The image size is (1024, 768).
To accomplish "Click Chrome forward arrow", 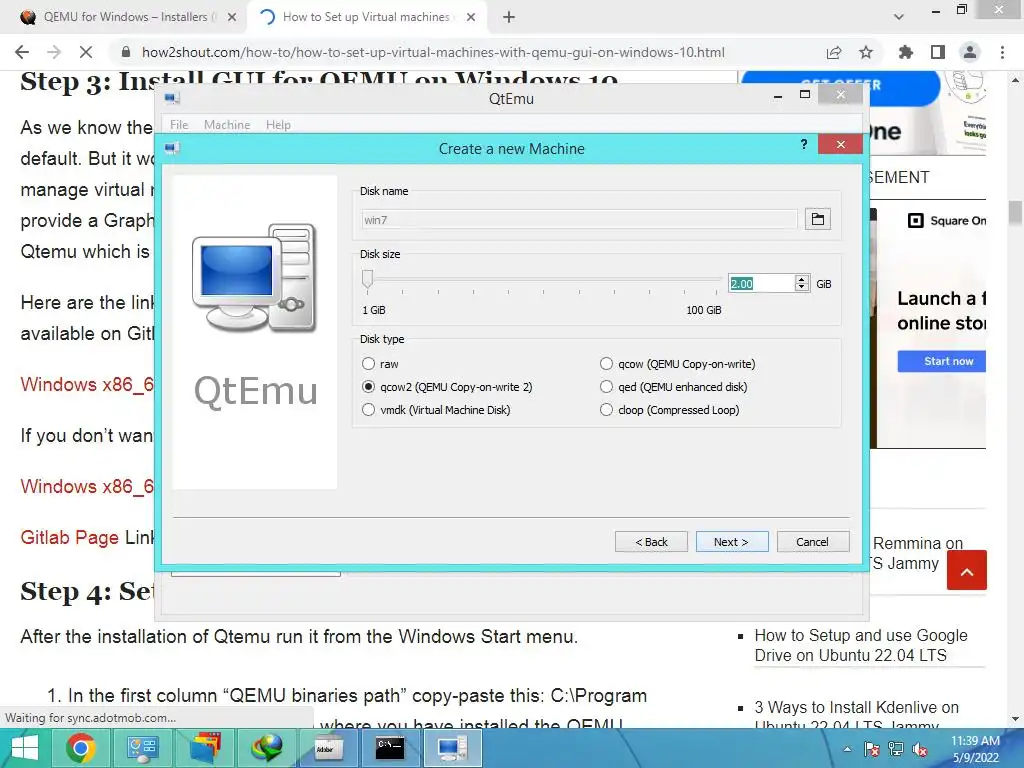I will [x=54, y=52].
